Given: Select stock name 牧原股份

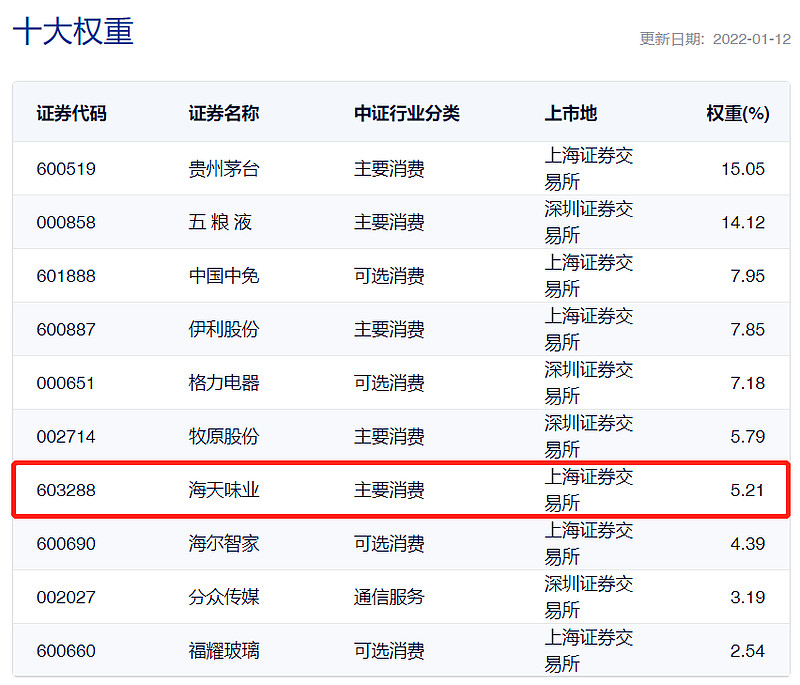Looking at the screenshot, I should click(x=224, y=437).
